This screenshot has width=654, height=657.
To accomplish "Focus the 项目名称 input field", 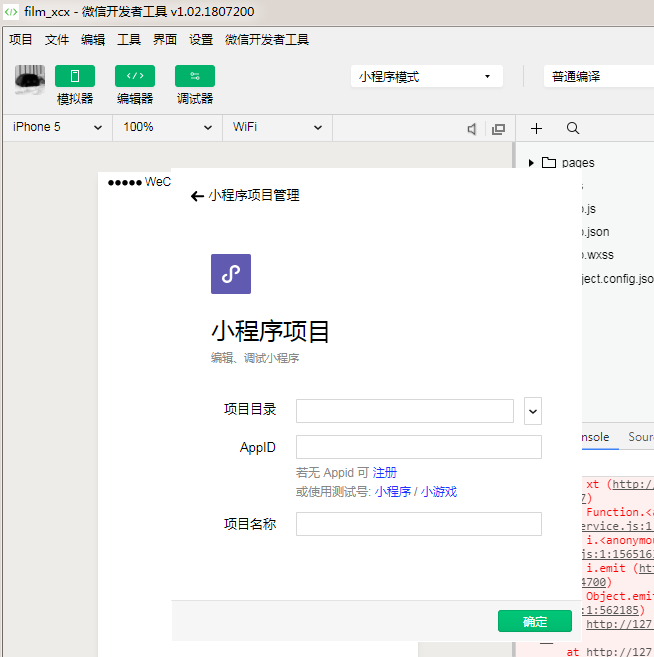I will coord(419,524).
